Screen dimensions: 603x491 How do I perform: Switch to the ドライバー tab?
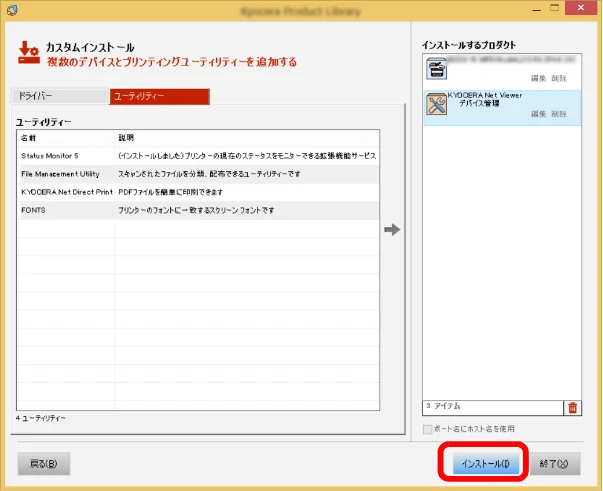[x=60, y=96]
